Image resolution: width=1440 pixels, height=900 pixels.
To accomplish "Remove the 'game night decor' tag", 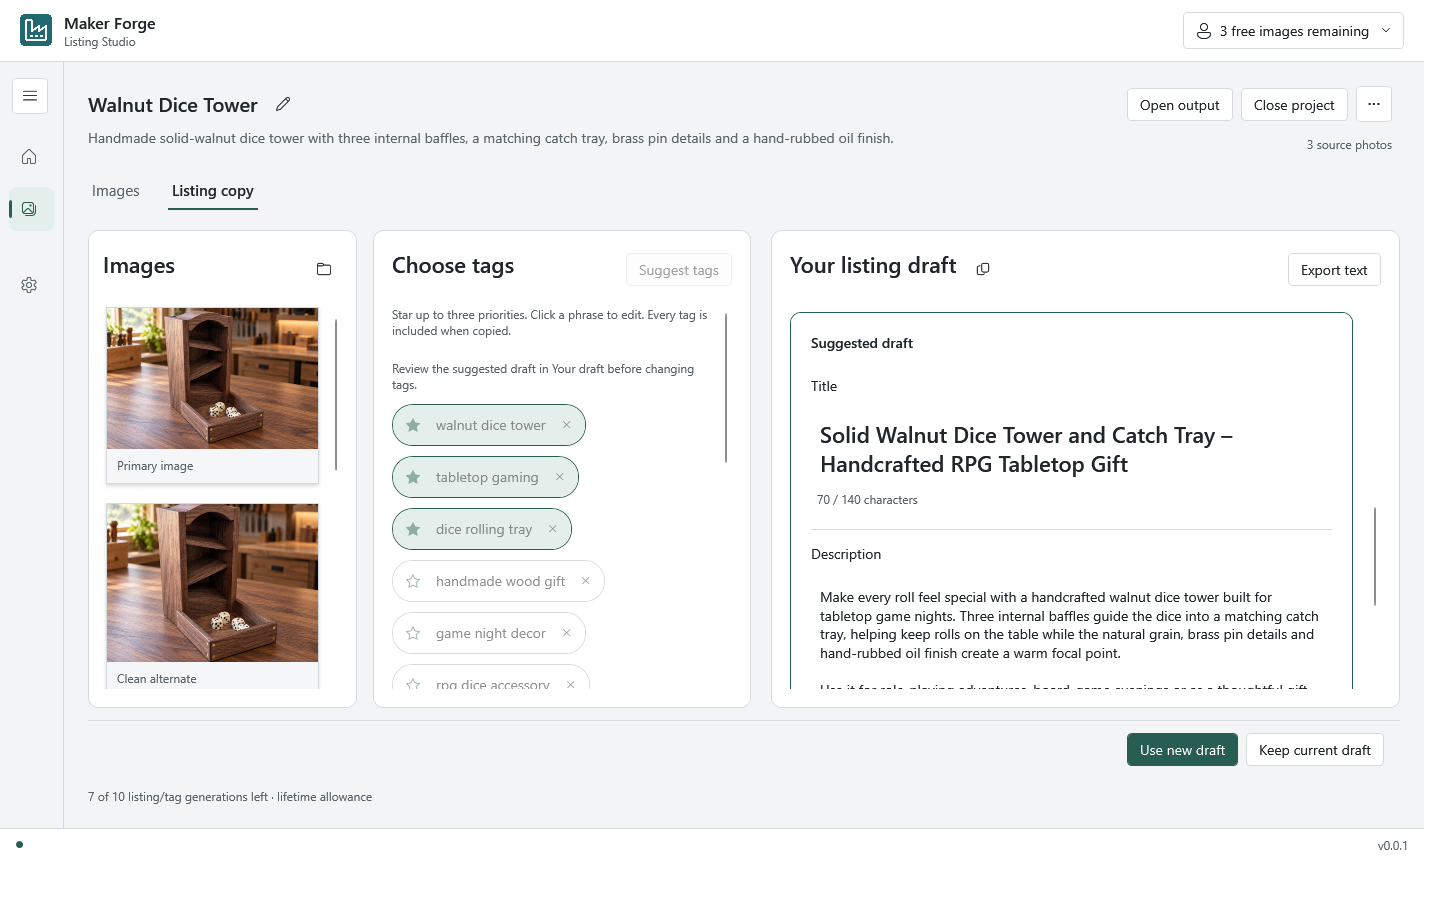I will tap(567, 633).
